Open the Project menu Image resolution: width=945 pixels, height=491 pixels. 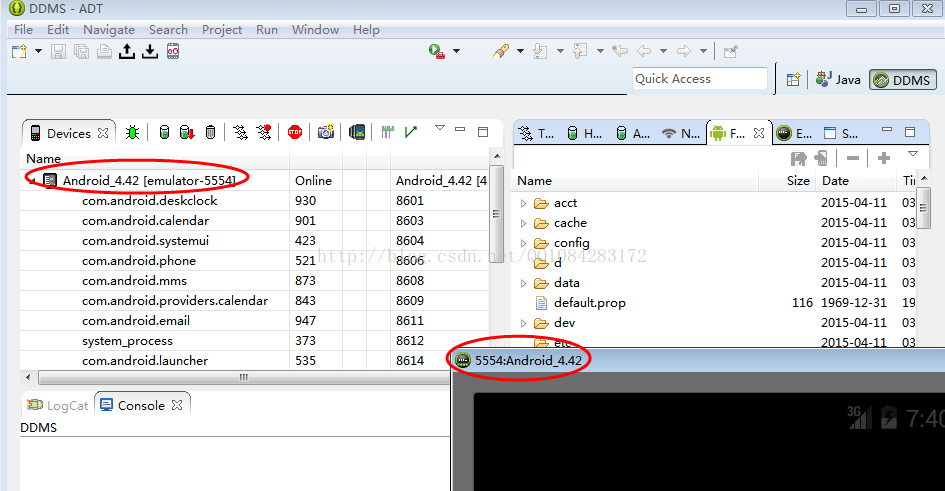pyautogui.click(x=222, y=30)
